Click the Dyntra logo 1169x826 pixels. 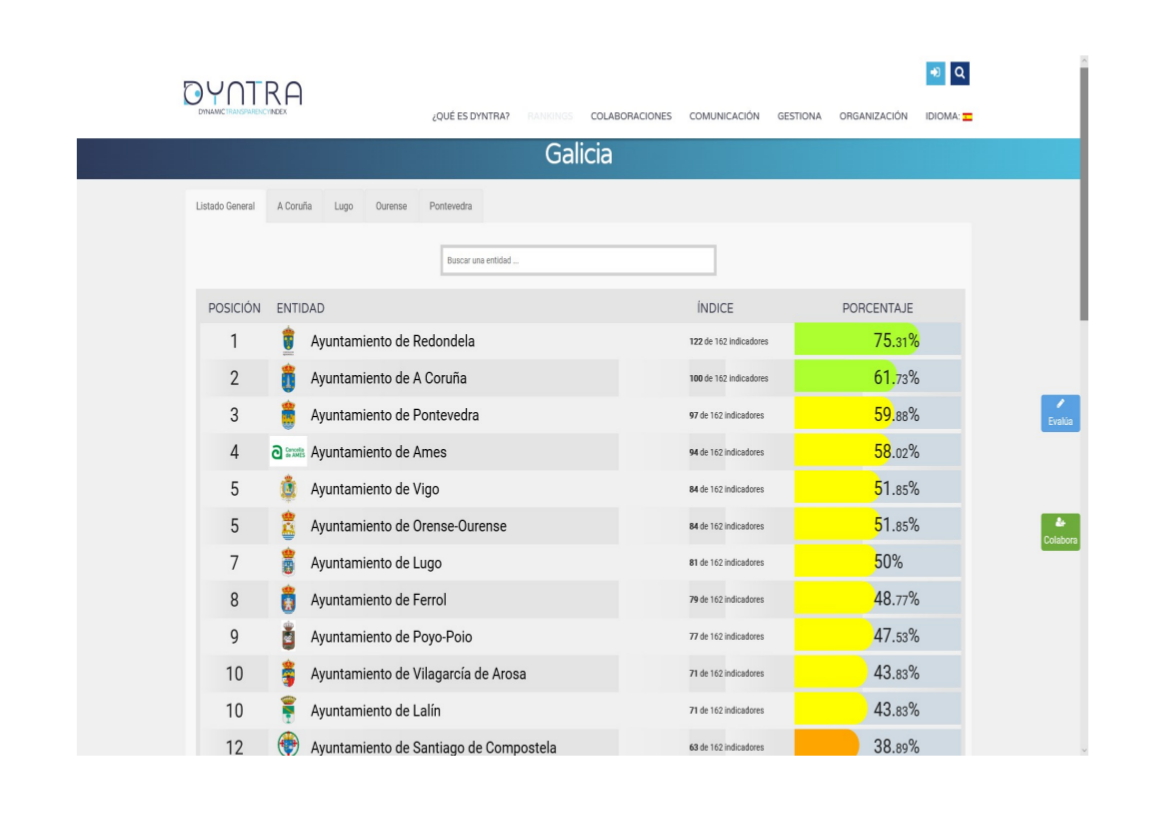243,98
